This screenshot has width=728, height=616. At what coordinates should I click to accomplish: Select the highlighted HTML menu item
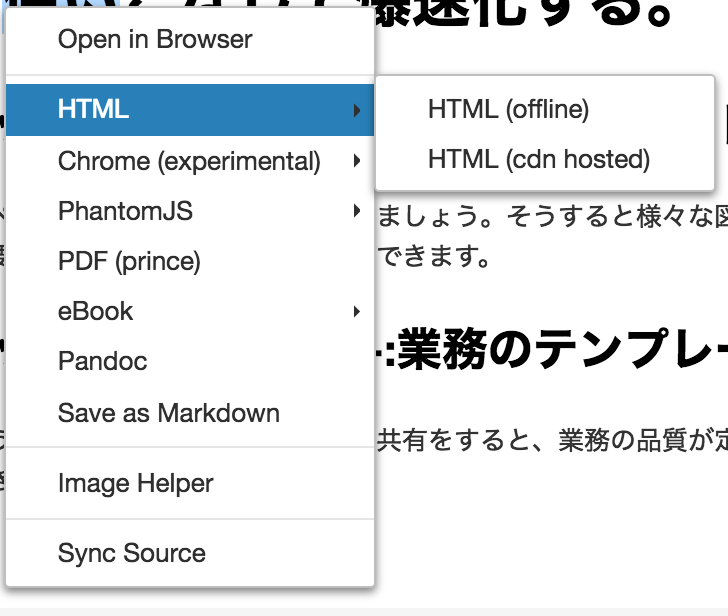click(x=190, y=110)
